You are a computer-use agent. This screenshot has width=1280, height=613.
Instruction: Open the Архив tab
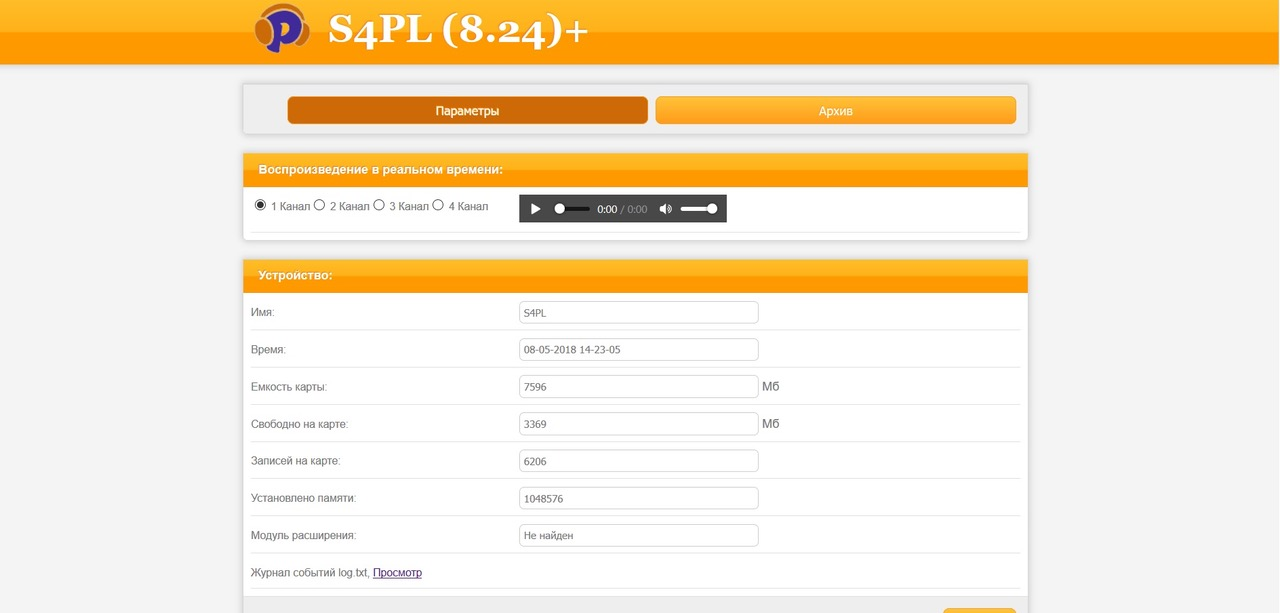click(835, 111)
